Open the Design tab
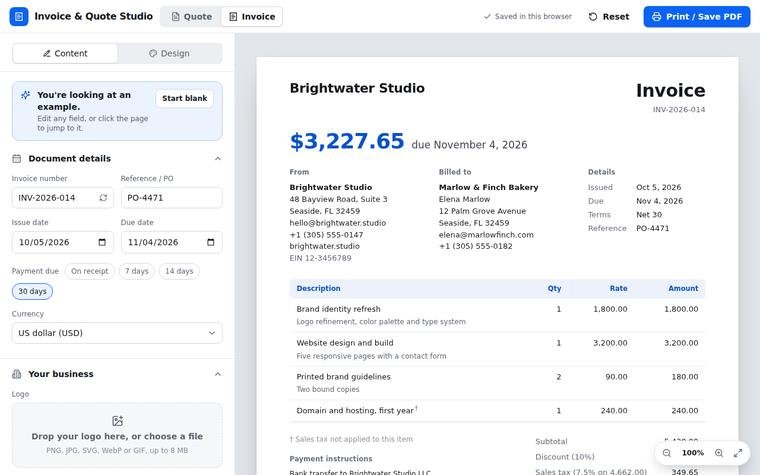This screenshot has width=760, height=475. 169,53
